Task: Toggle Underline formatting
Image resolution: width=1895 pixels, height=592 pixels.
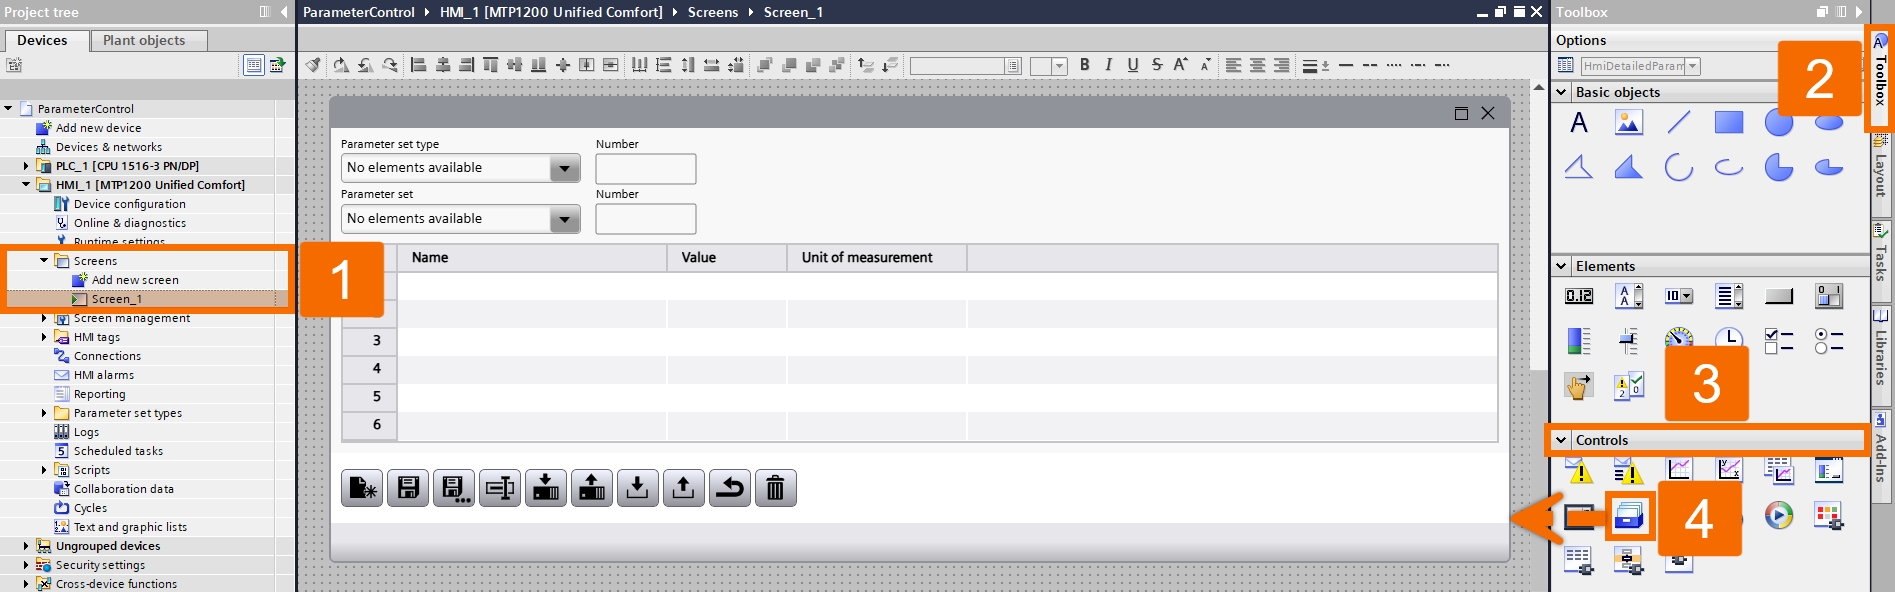Action: pos(1132,65)
